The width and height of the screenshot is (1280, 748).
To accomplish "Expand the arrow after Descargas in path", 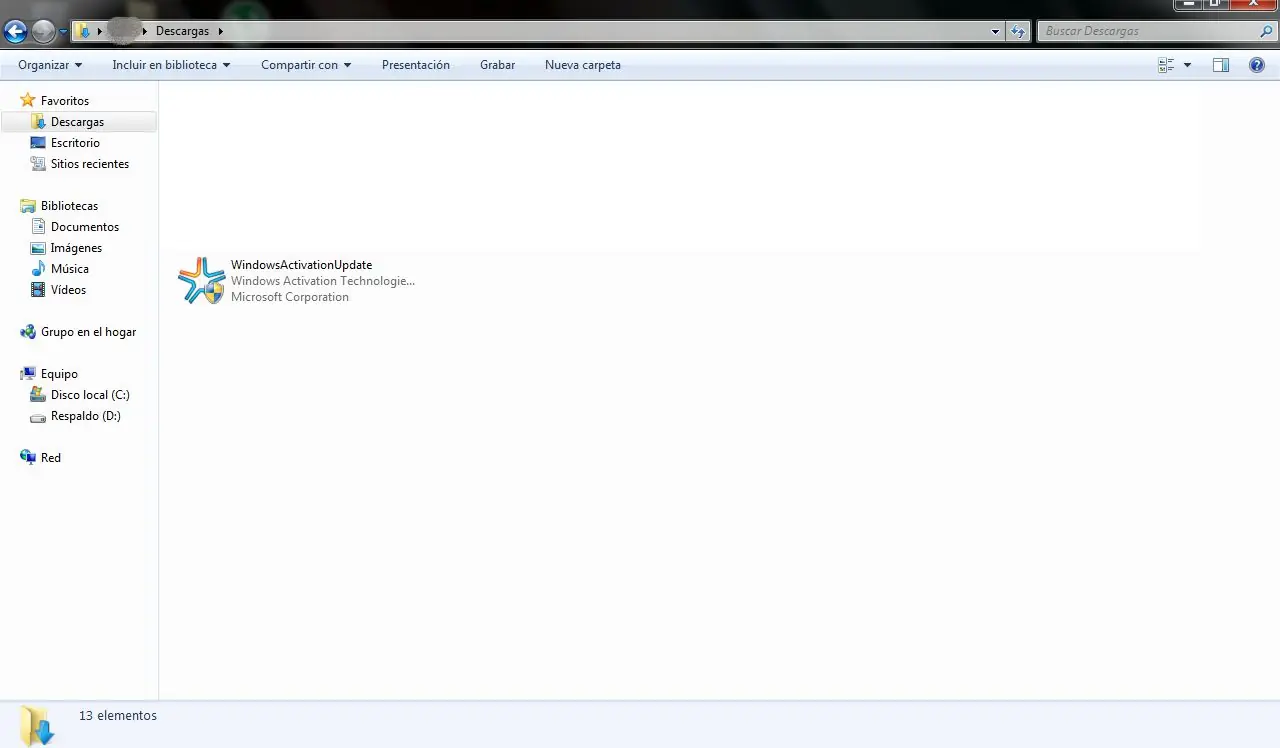I will pos(220,31).
